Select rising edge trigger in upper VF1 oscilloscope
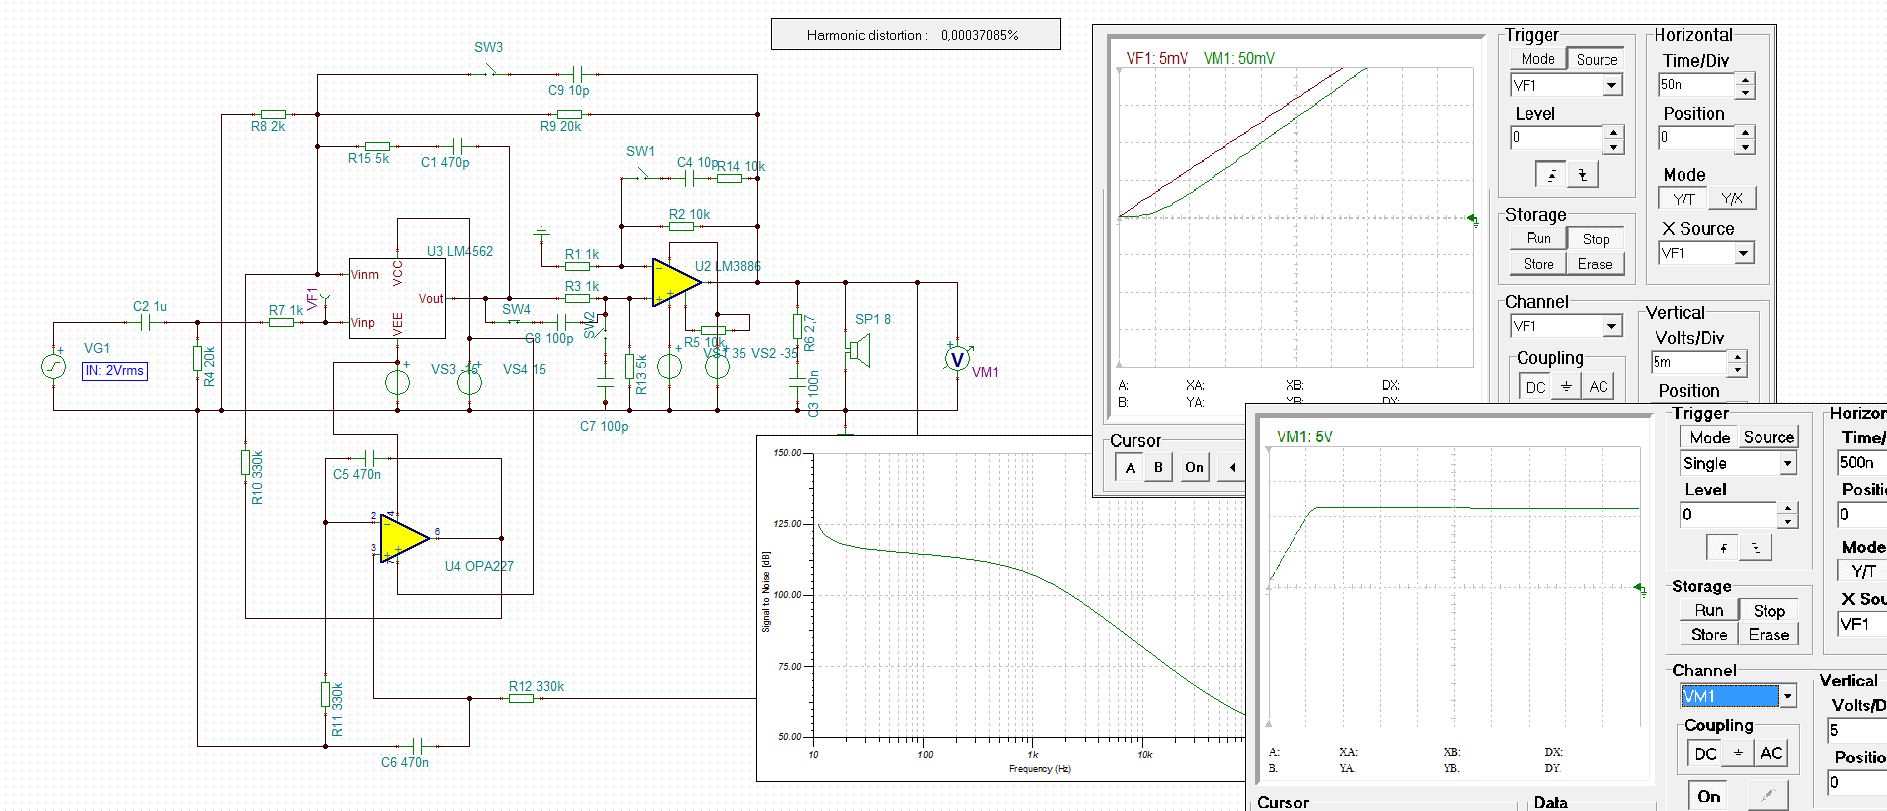This screenshot has height=811, width=1887. (x=1551, y=175)
